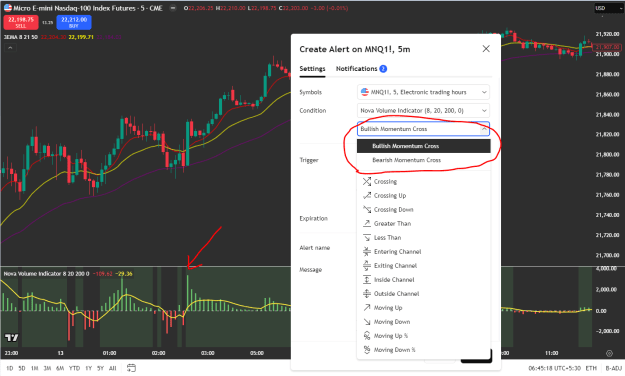The height and width of the screenshot is (376, 625).
Task: Open the Notifications tab
Action: [361, 69]
